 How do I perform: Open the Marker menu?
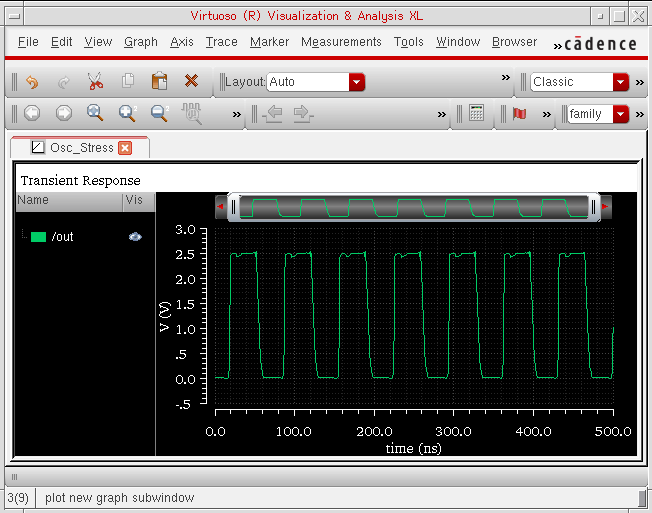point(269,42)
